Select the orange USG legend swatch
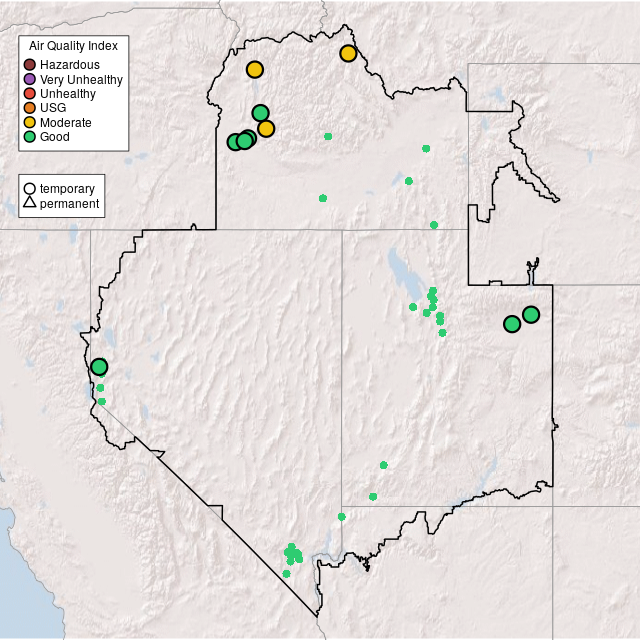Screen dimensions: 640x640 30,107
